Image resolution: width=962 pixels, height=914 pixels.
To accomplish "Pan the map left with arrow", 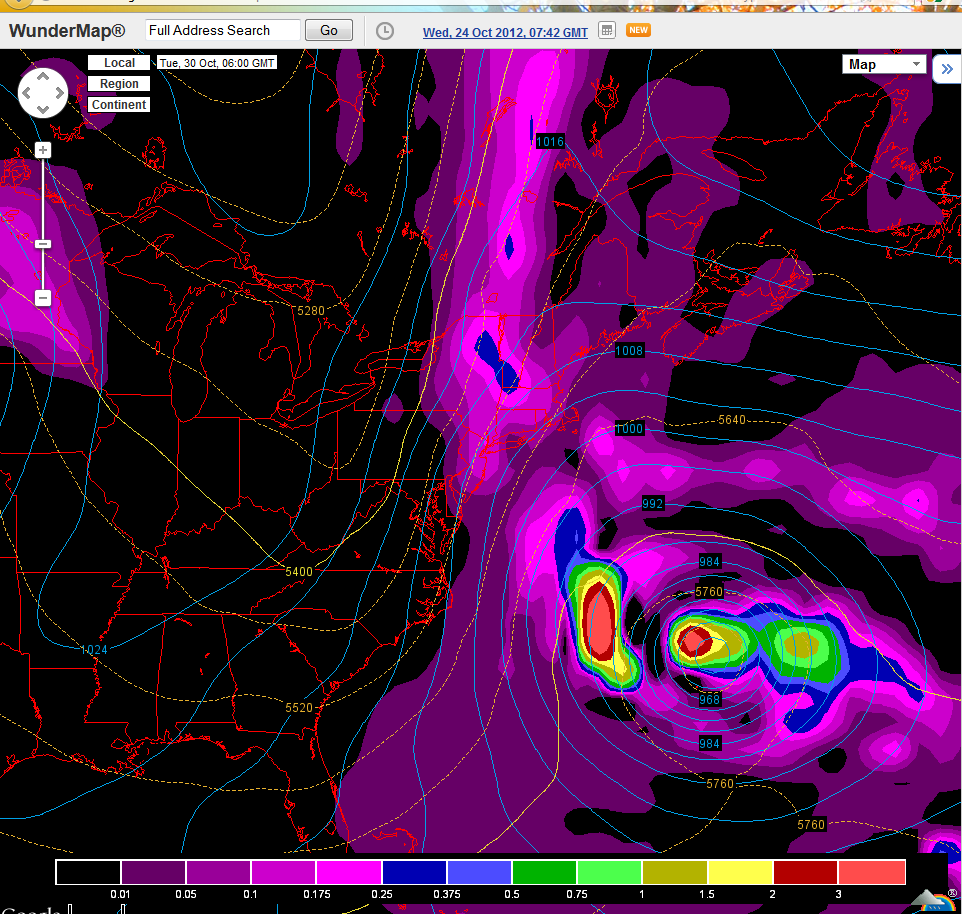I will tap(27, 93).
